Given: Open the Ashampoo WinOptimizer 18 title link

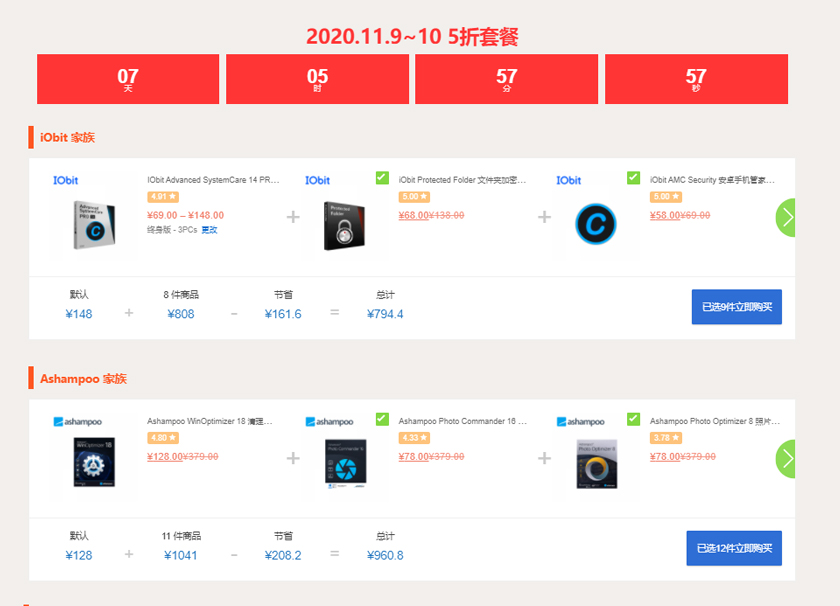Looking at the screenshot, I should (210, 422).
